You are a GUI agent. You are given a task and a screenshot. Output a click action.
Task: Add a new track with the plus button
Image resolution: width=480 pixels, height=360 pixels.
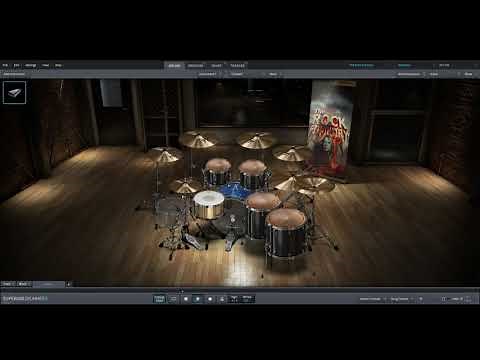(x=69, y=284)
